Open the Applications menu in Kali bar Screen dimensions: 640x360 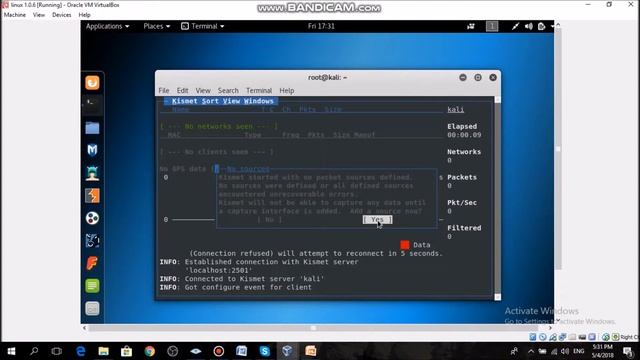tap(107, 26)
